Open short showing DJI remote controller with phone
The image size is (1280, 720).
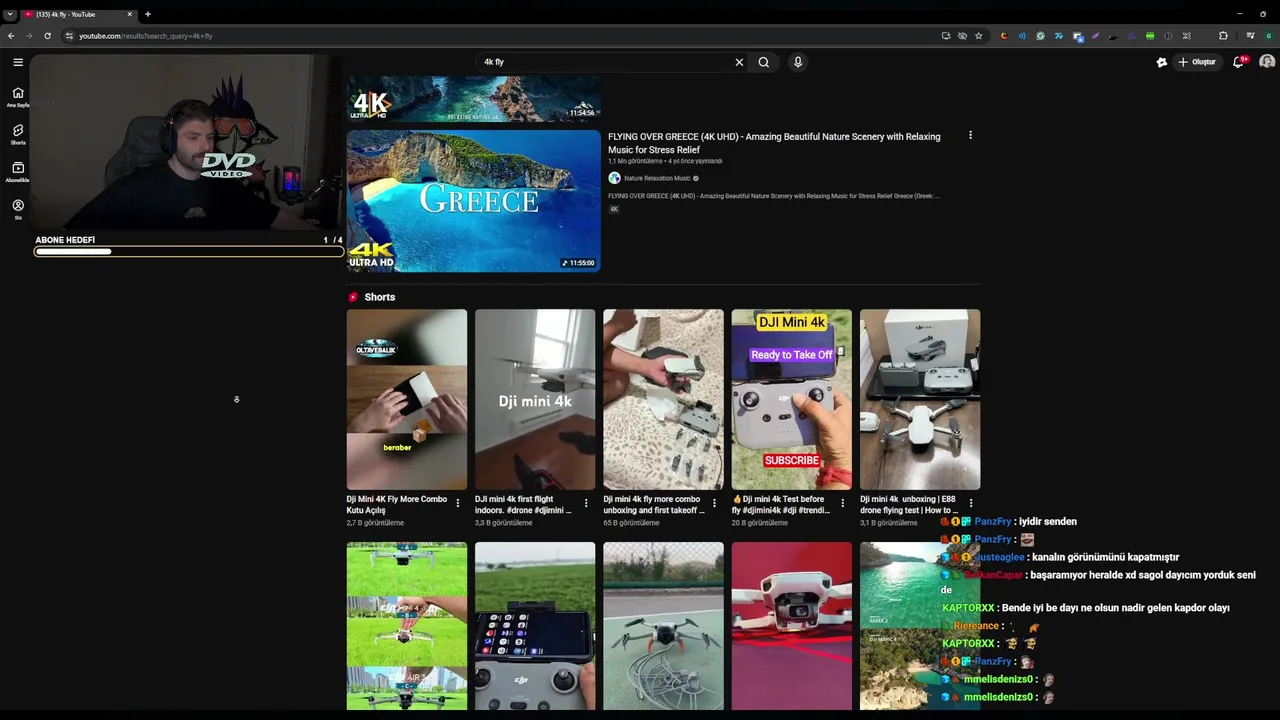click(x=535, y=626)
